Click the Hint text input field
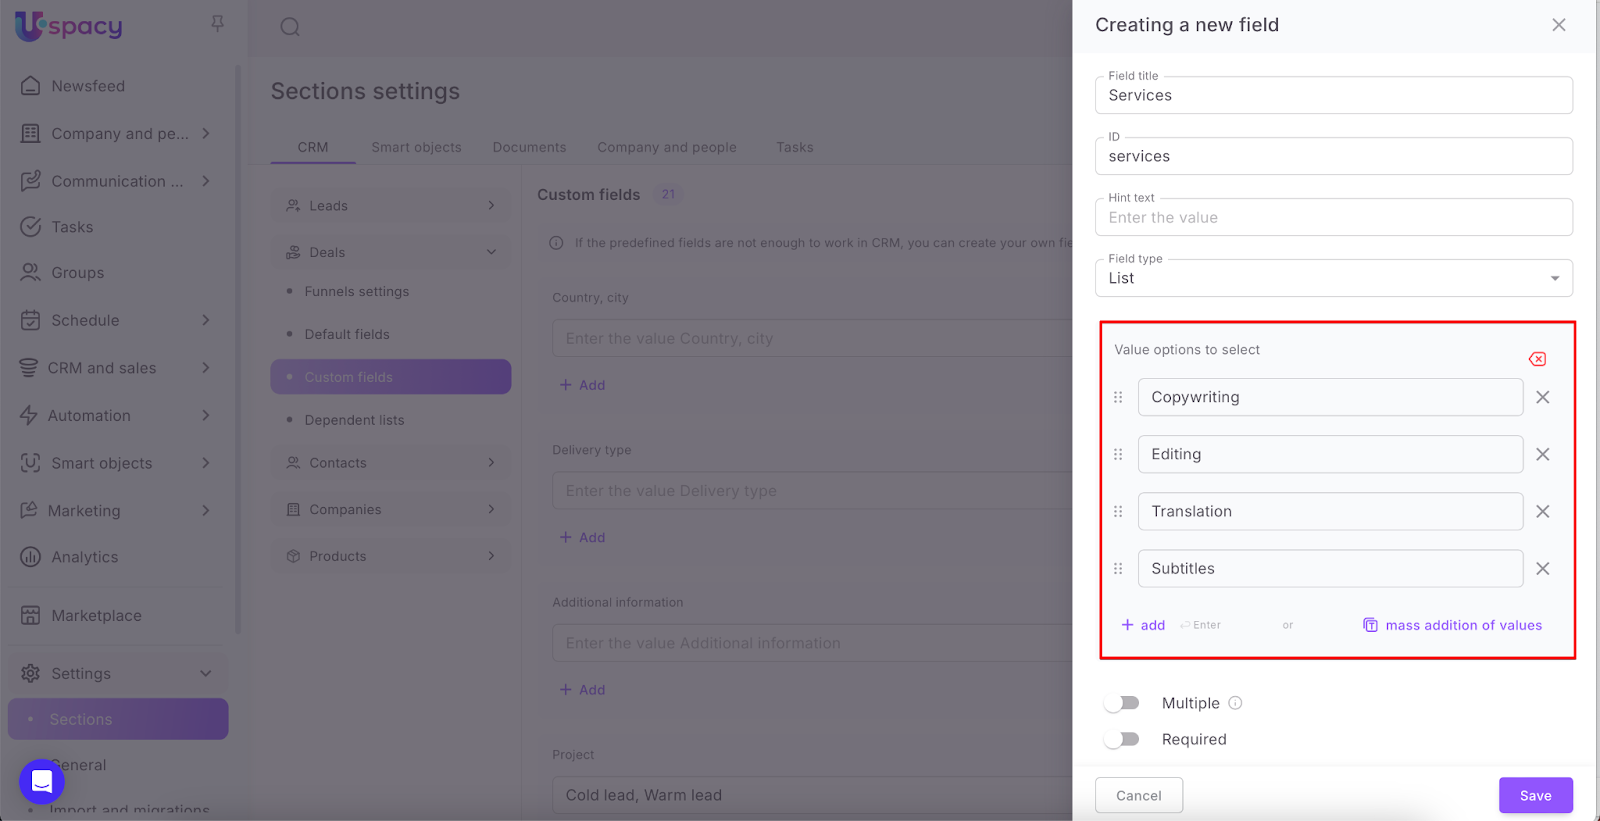 (1333, 218)
